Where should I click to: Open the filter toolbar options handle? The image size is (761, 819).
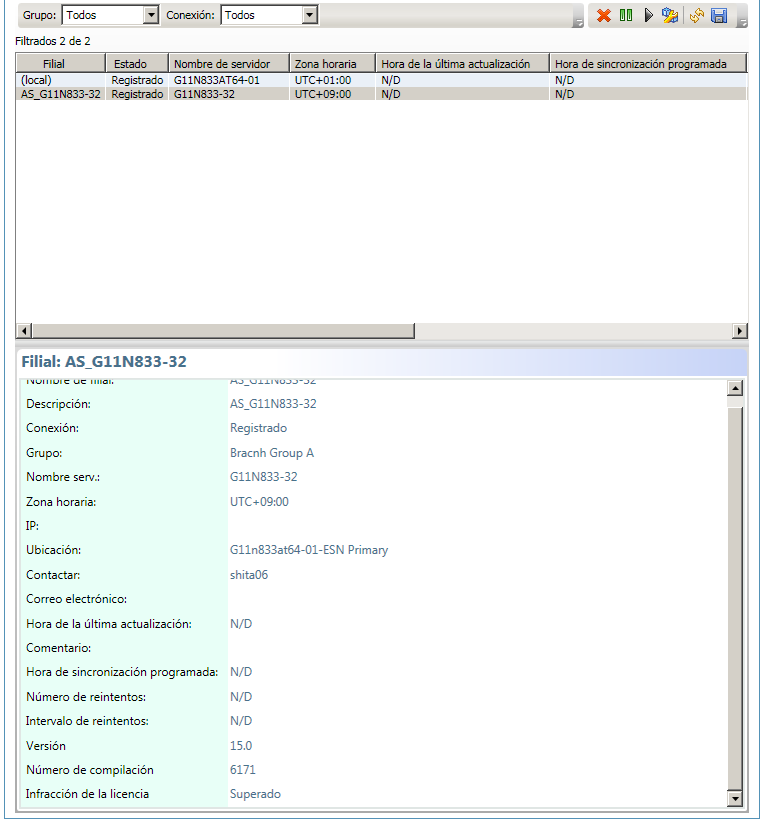coord(578,22)
